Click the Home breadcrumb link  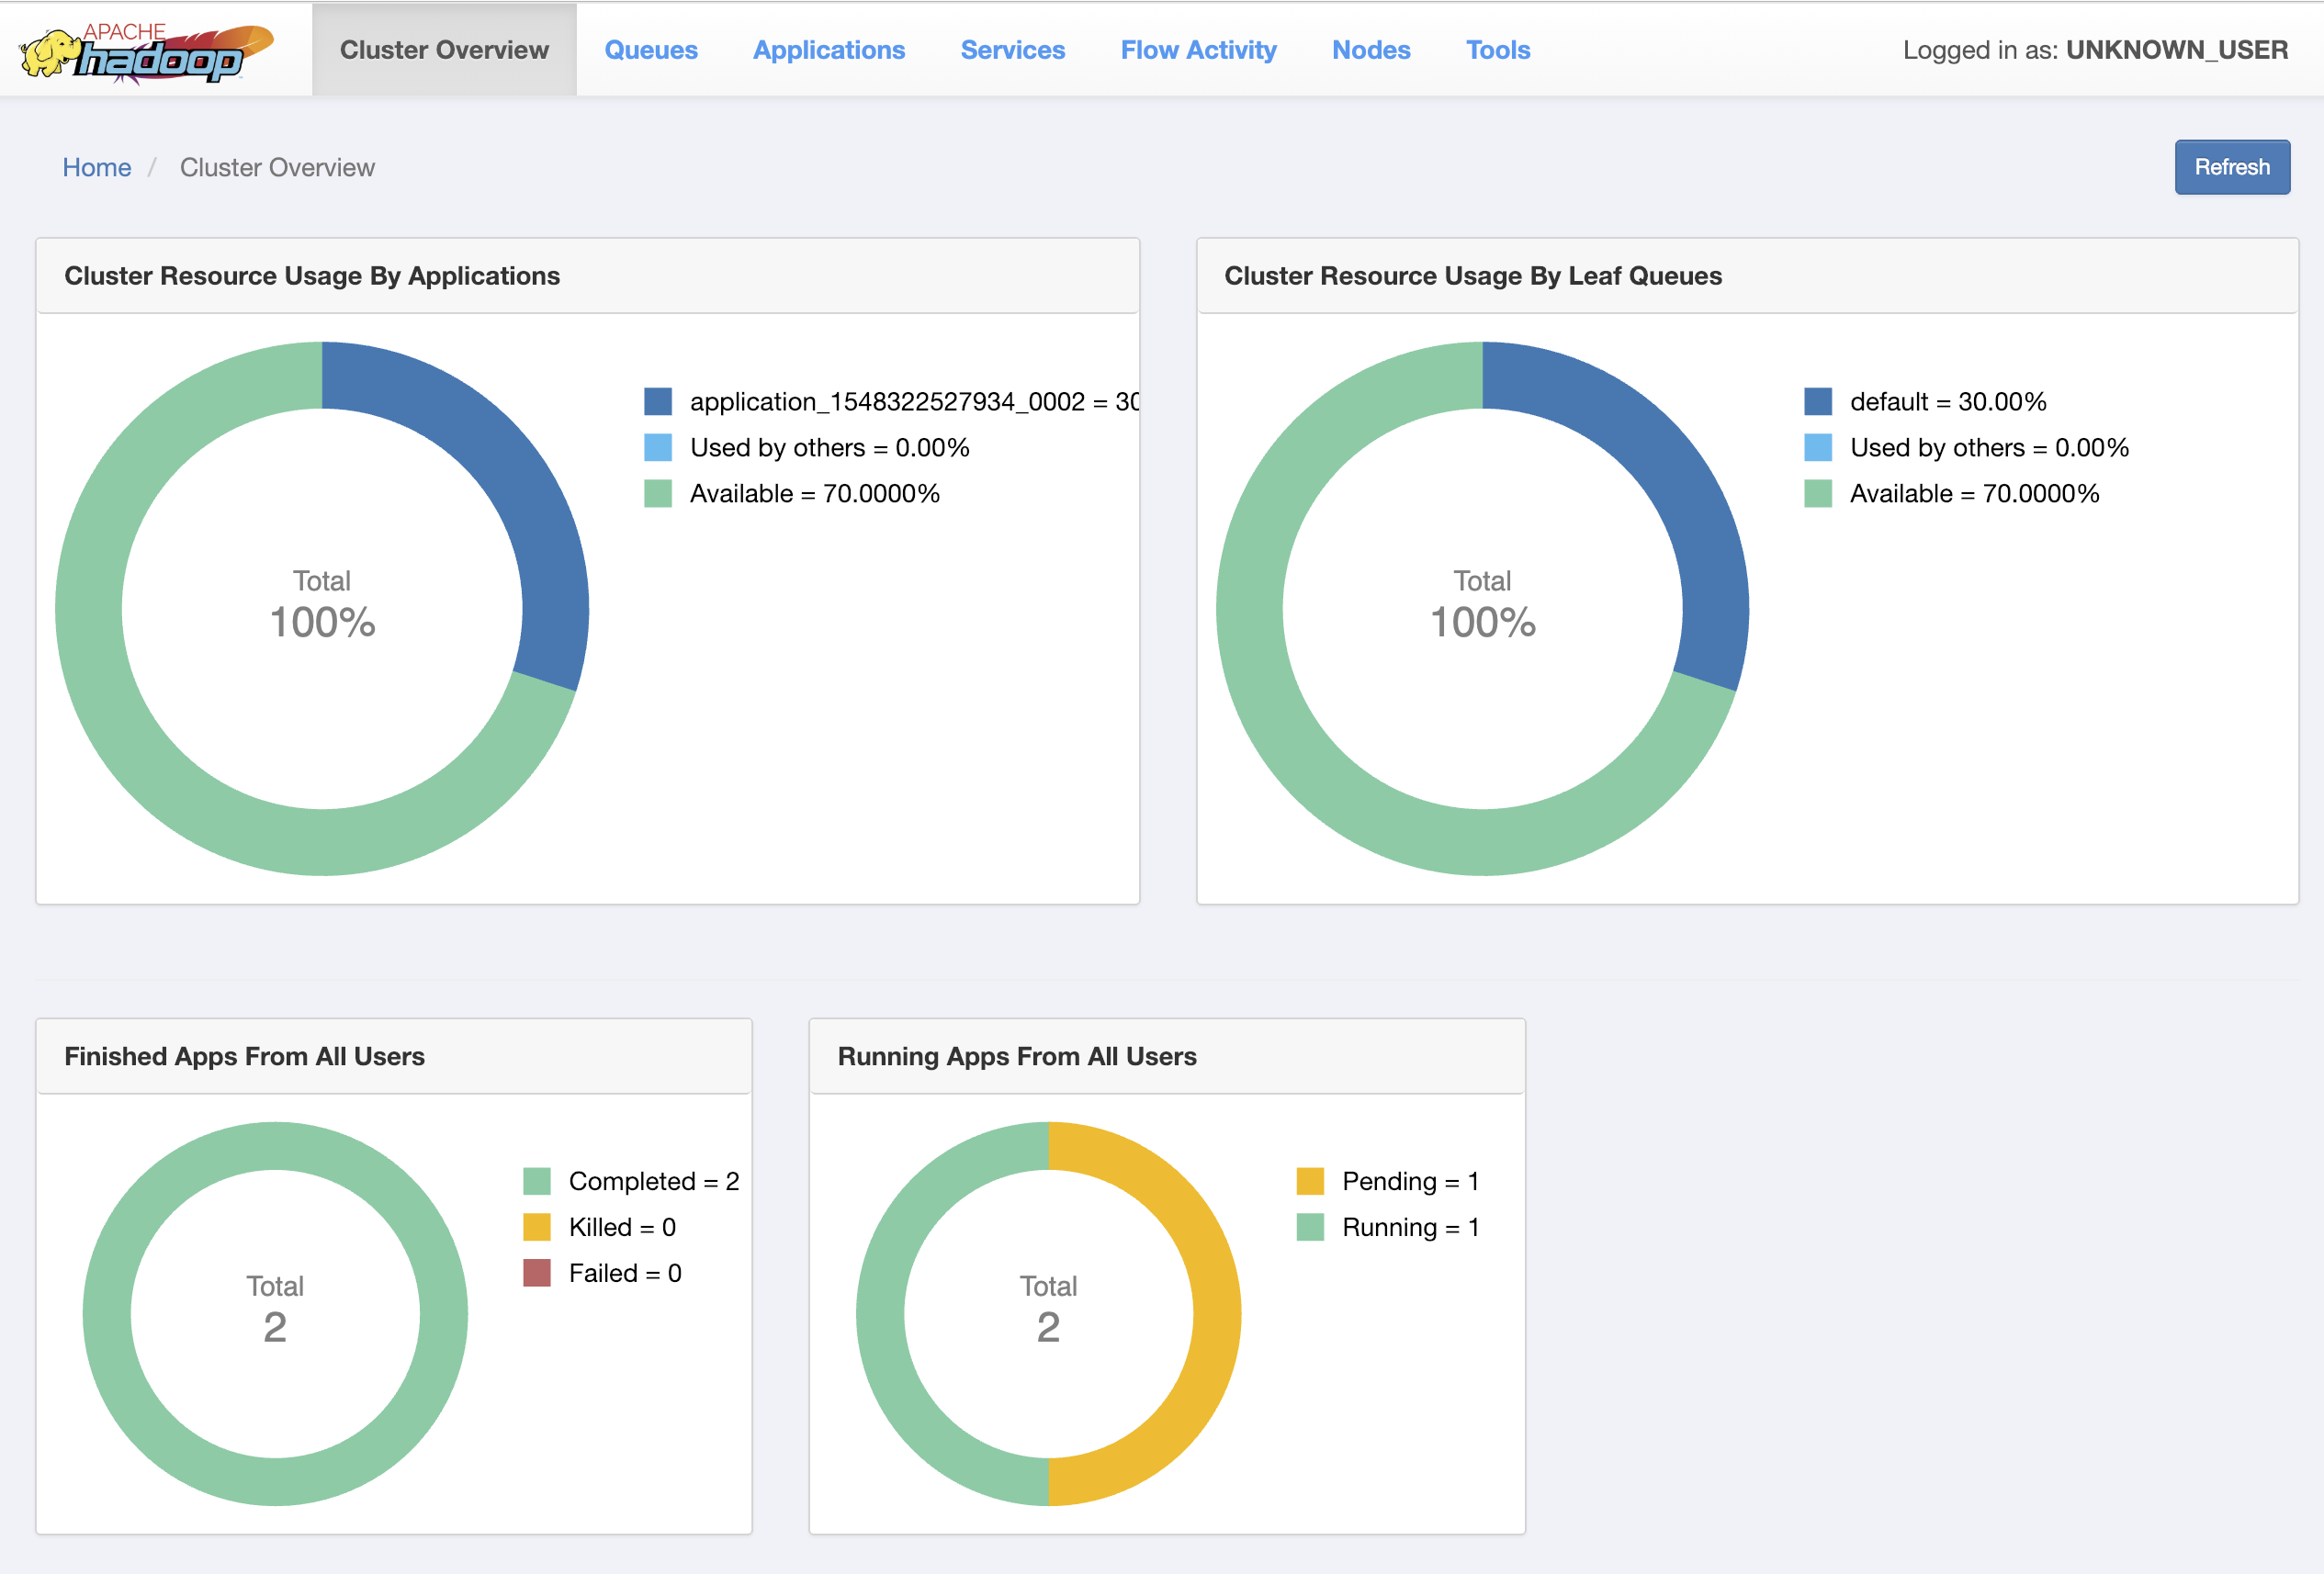click(96, 167)
